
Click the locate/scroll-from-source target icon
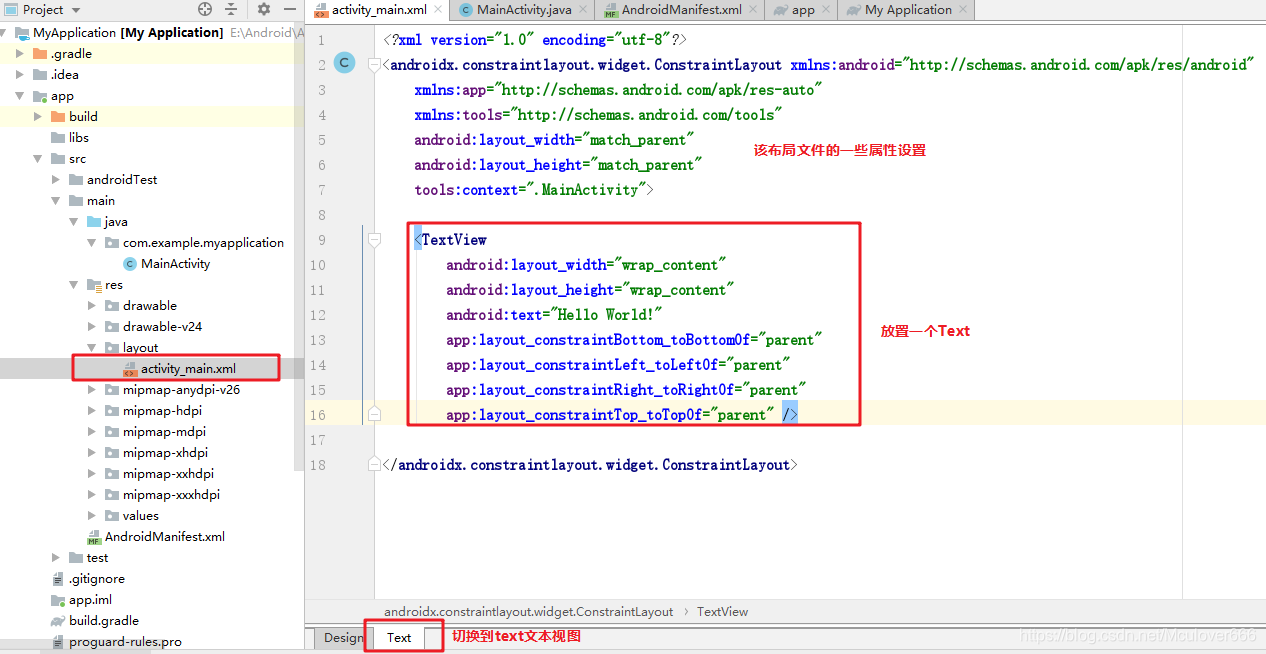tap(205, 9)
